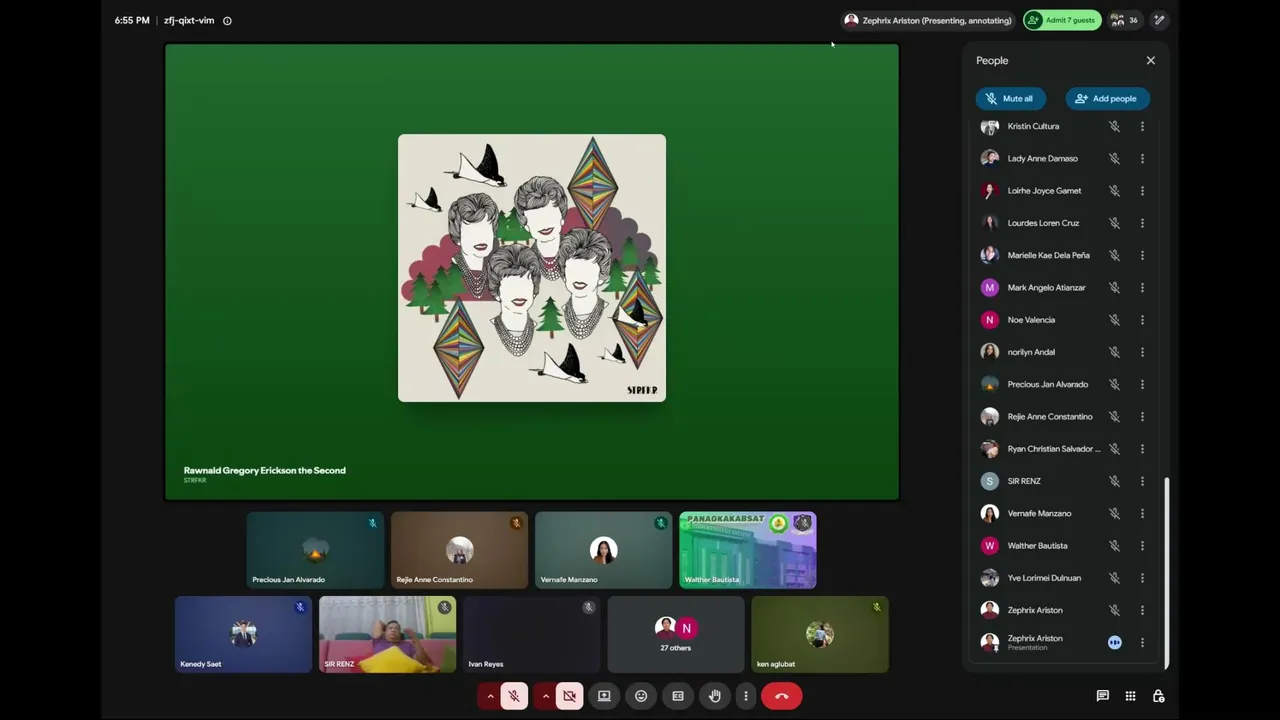The width and height of the screenshot is (1280, 720).
Task: Click audio indicator on Zephrix Ariston Presentation row
Action: click(1114, 643)
